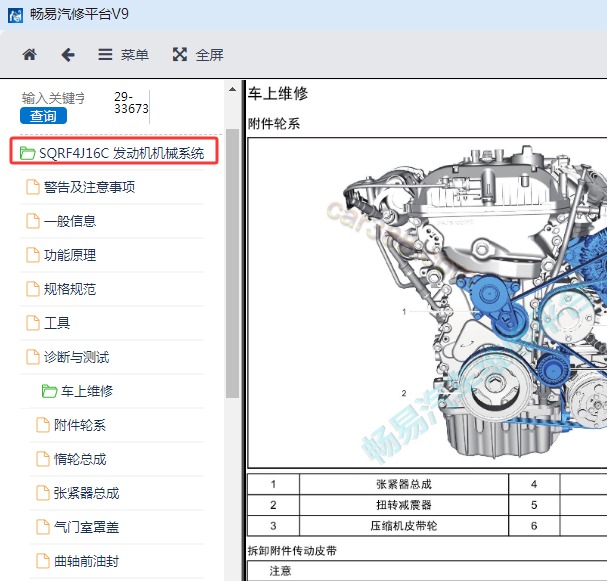This screenshot has height=581, width=607.
Task: Click the engine diagram image
Action: tap(427, 302)
